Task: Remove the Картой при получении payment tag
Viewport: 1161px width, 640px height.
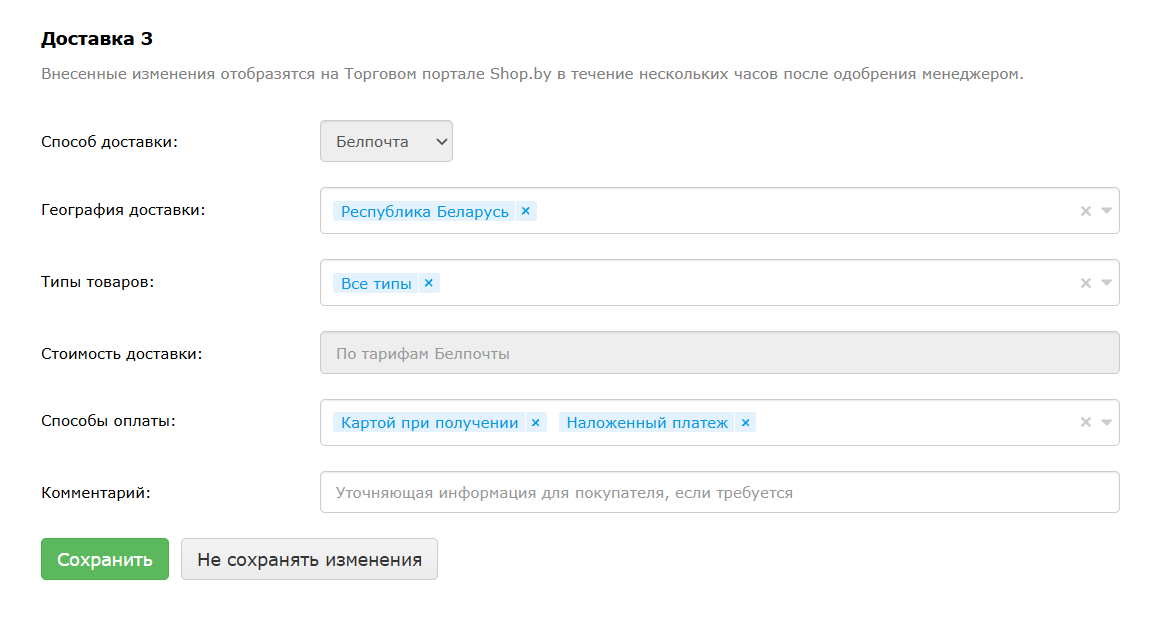Action: (x=535, y=423)
